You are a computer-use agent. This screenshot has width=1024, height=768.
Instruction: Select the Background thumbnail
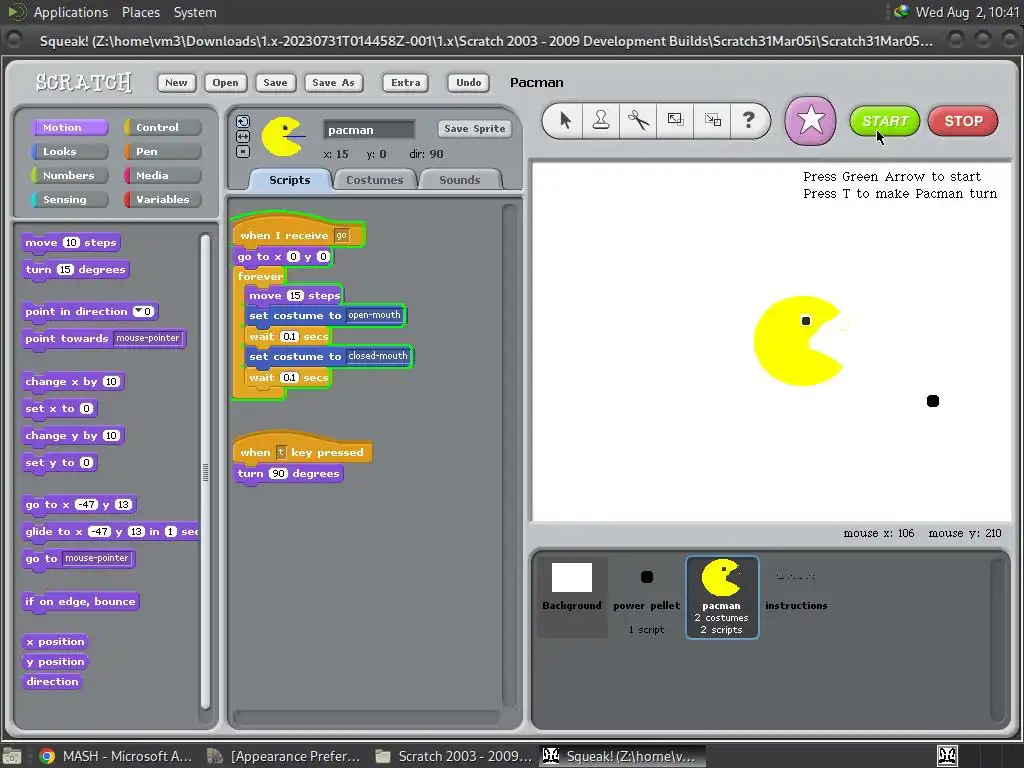click(x=572, y=596)
